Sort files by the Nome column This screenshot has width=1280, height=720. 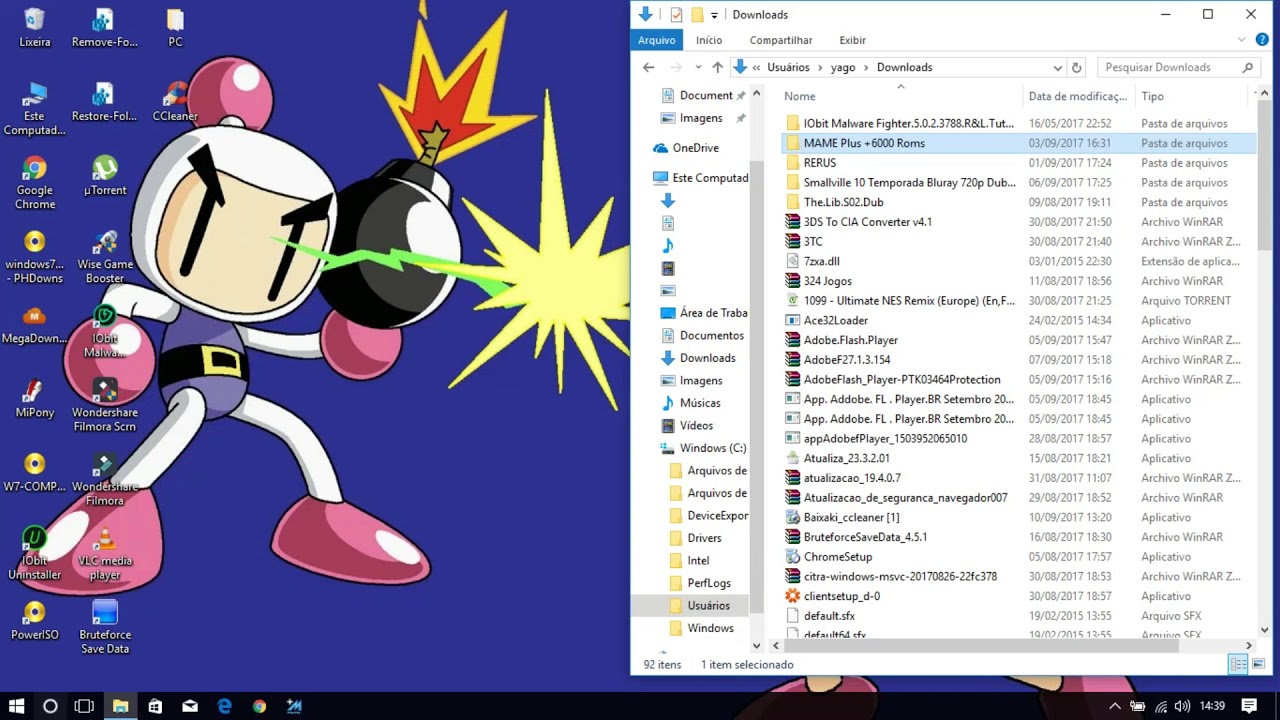tap(900, 96)
